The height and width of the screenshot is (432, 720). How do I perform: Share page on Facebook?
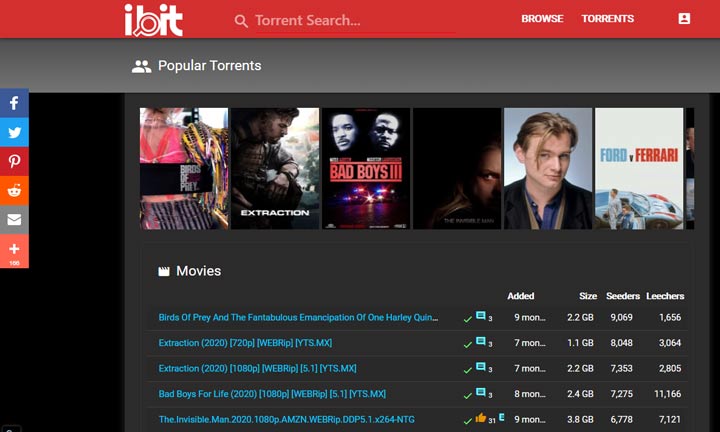click(x=14, y=103)
